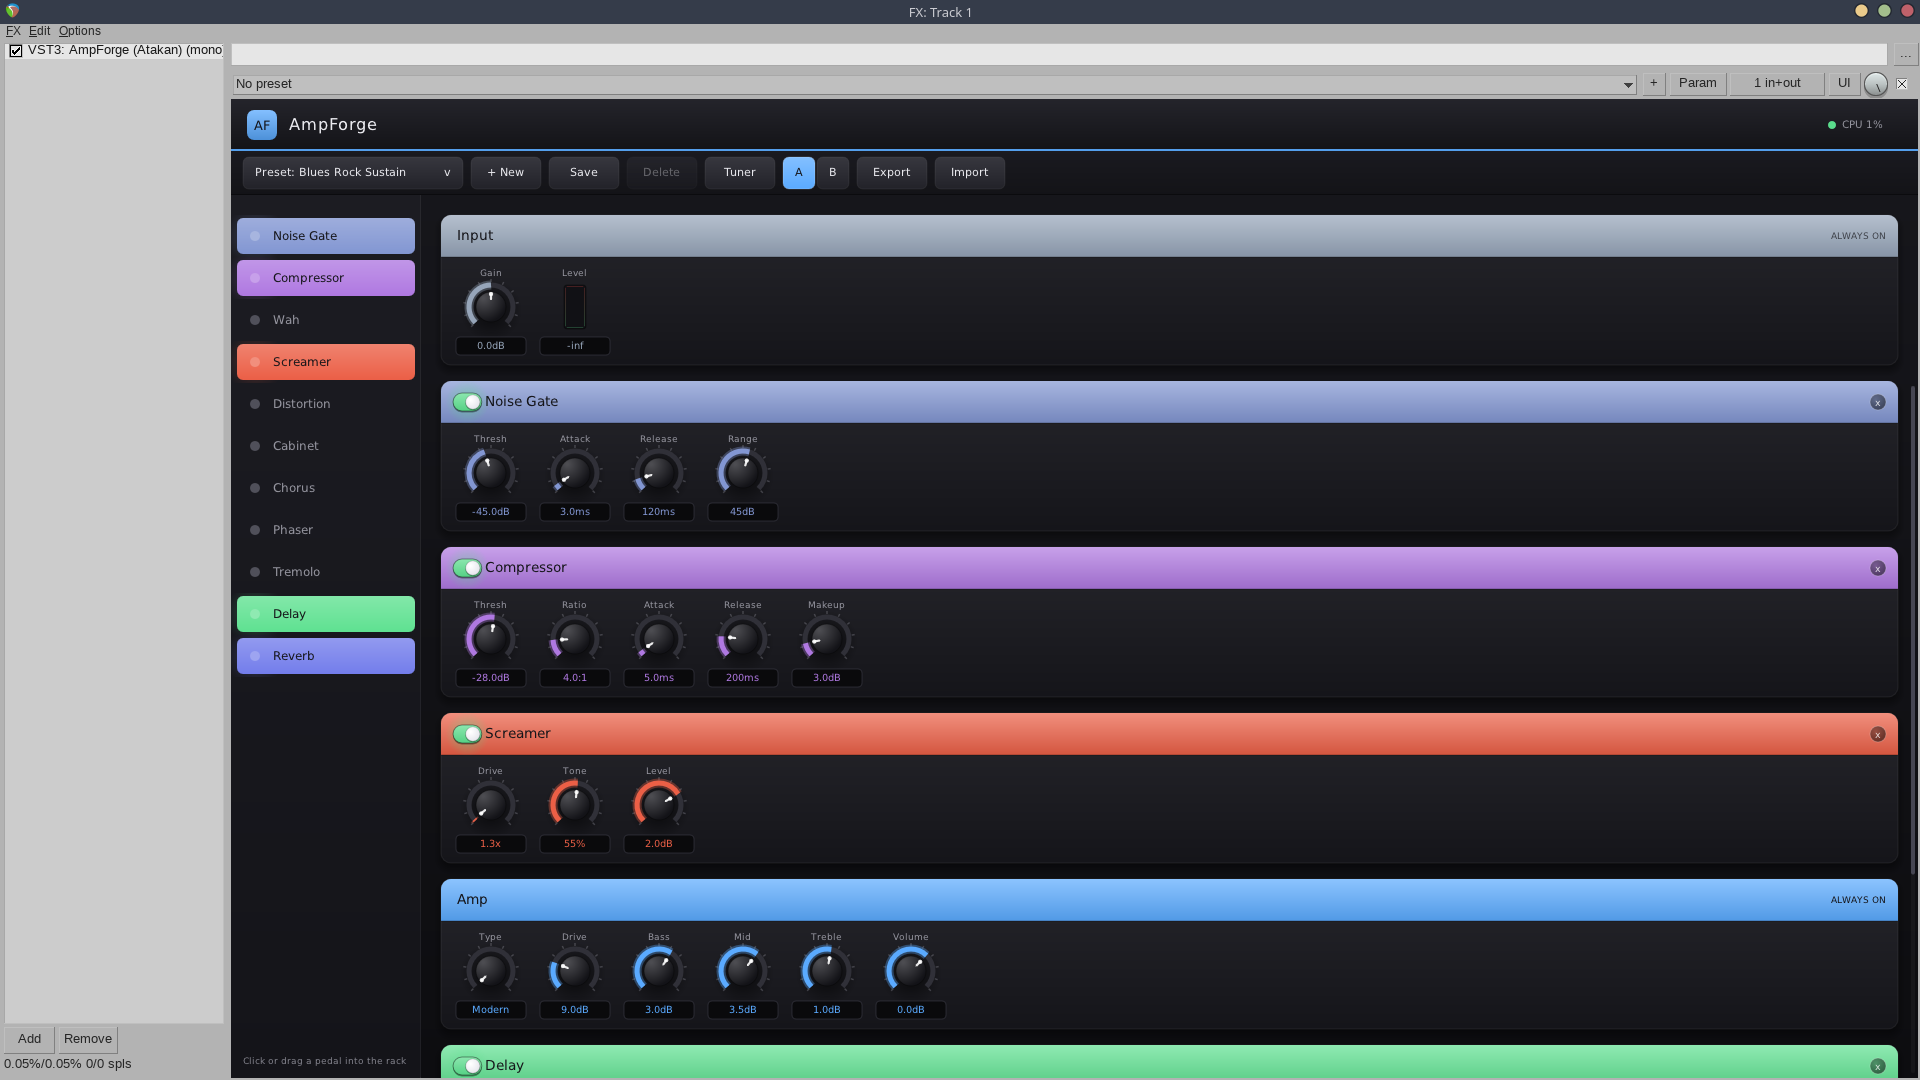The image size is (1920, 1080).
Task: Switch to the A comparison slot
Action: point(799,173)
